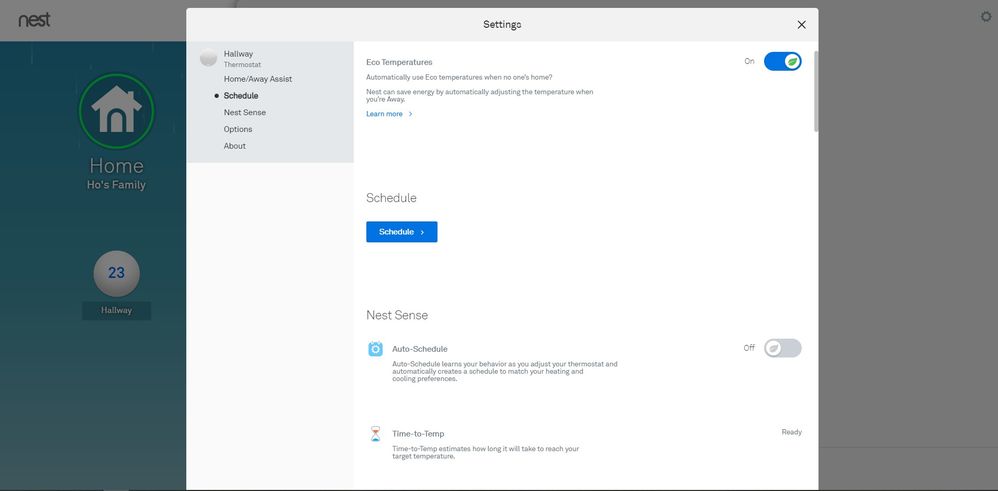Click the Ho's Family text
The width and height of the screenshot is (998, 491).
pyautogui.click(x=116, y=185)
